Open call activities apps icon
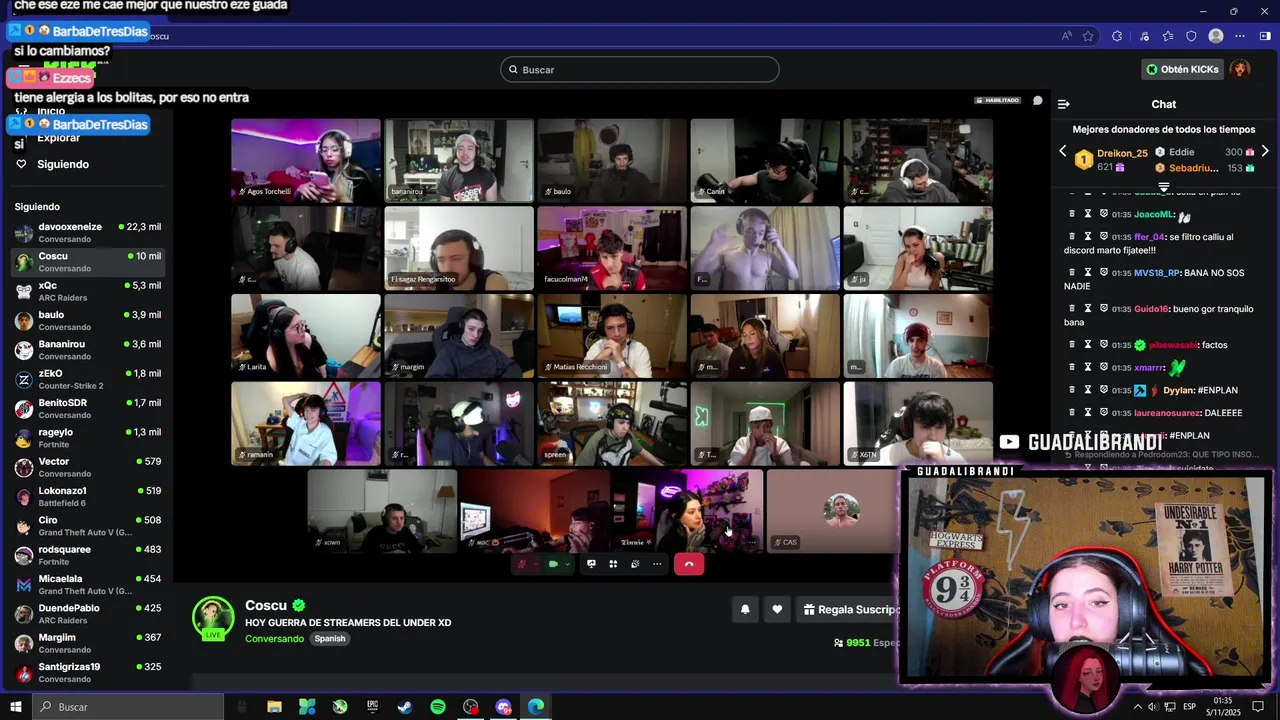Screen dimensions: 1280x720 613,564
